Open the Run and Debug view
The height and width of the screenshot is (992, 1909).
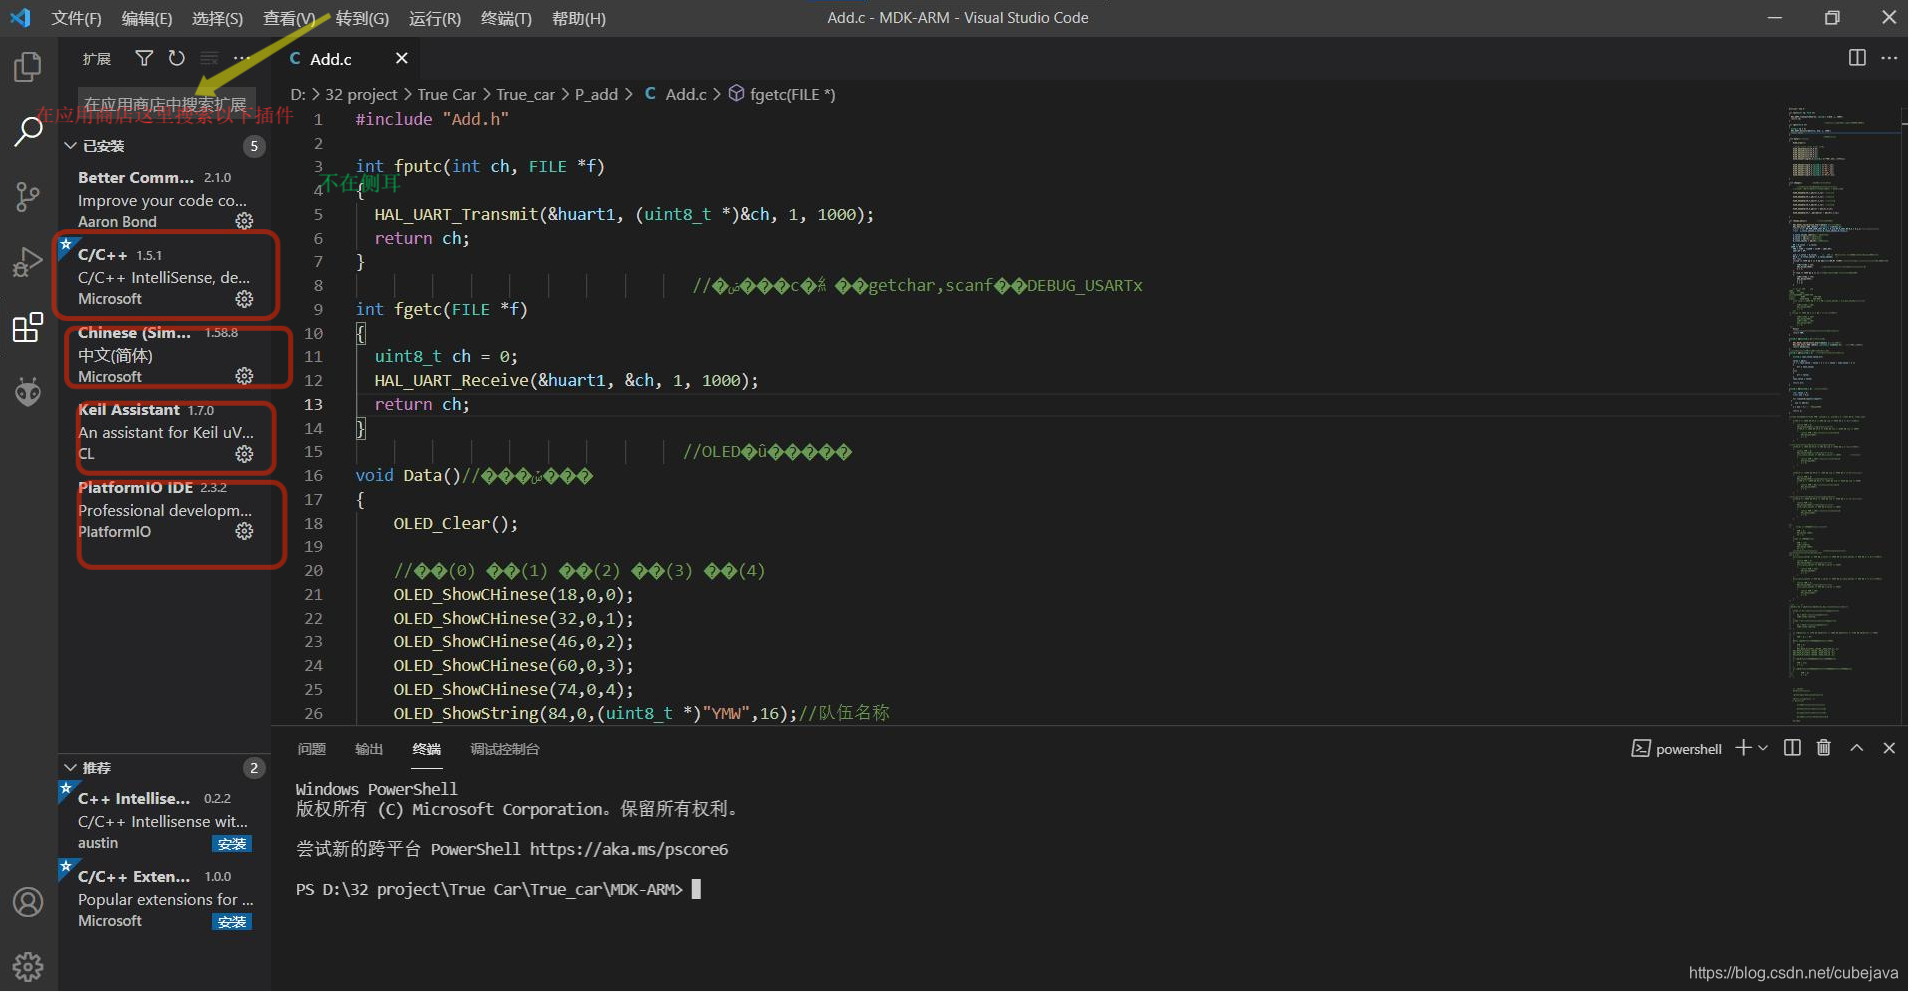28,262
